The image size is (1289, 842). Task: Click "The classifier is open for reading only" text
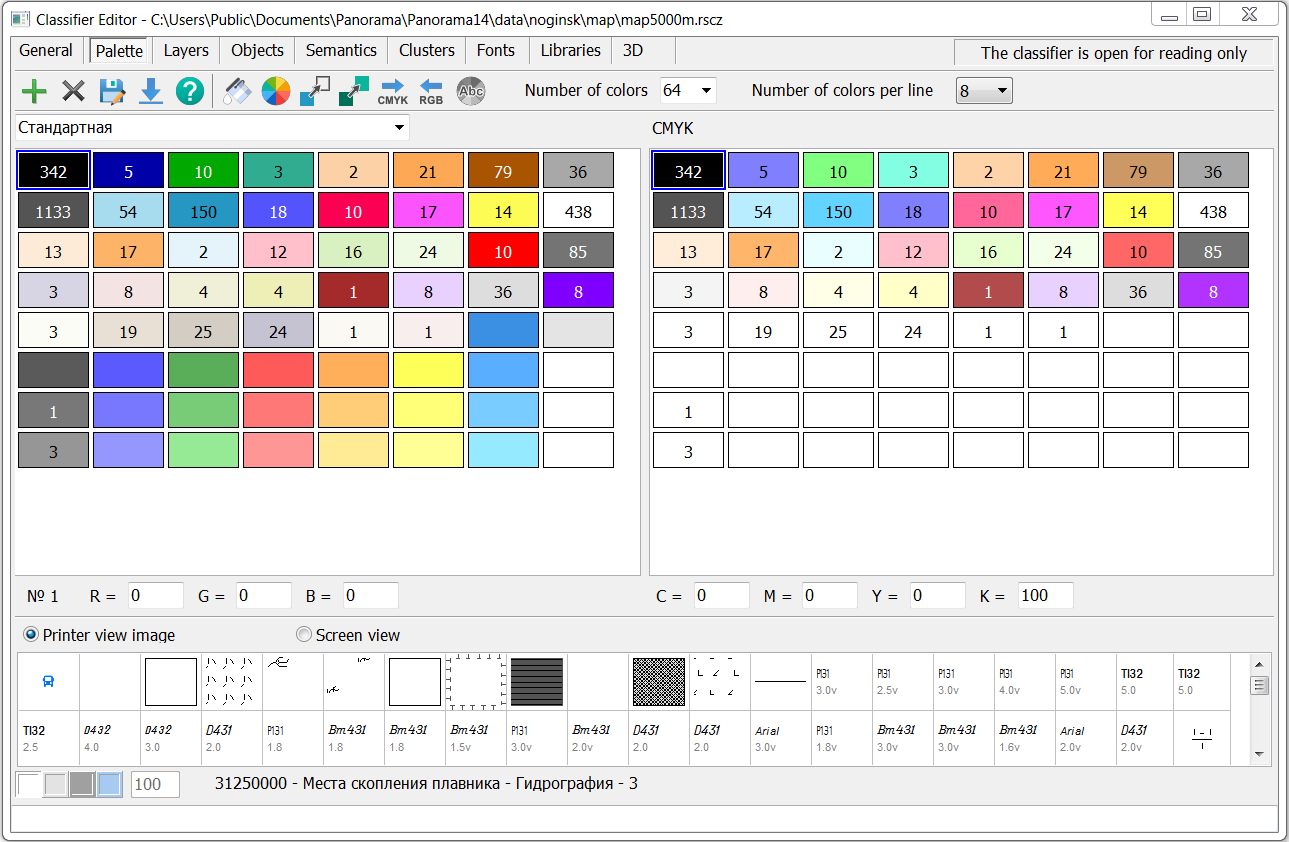(x=1113, y=54)
